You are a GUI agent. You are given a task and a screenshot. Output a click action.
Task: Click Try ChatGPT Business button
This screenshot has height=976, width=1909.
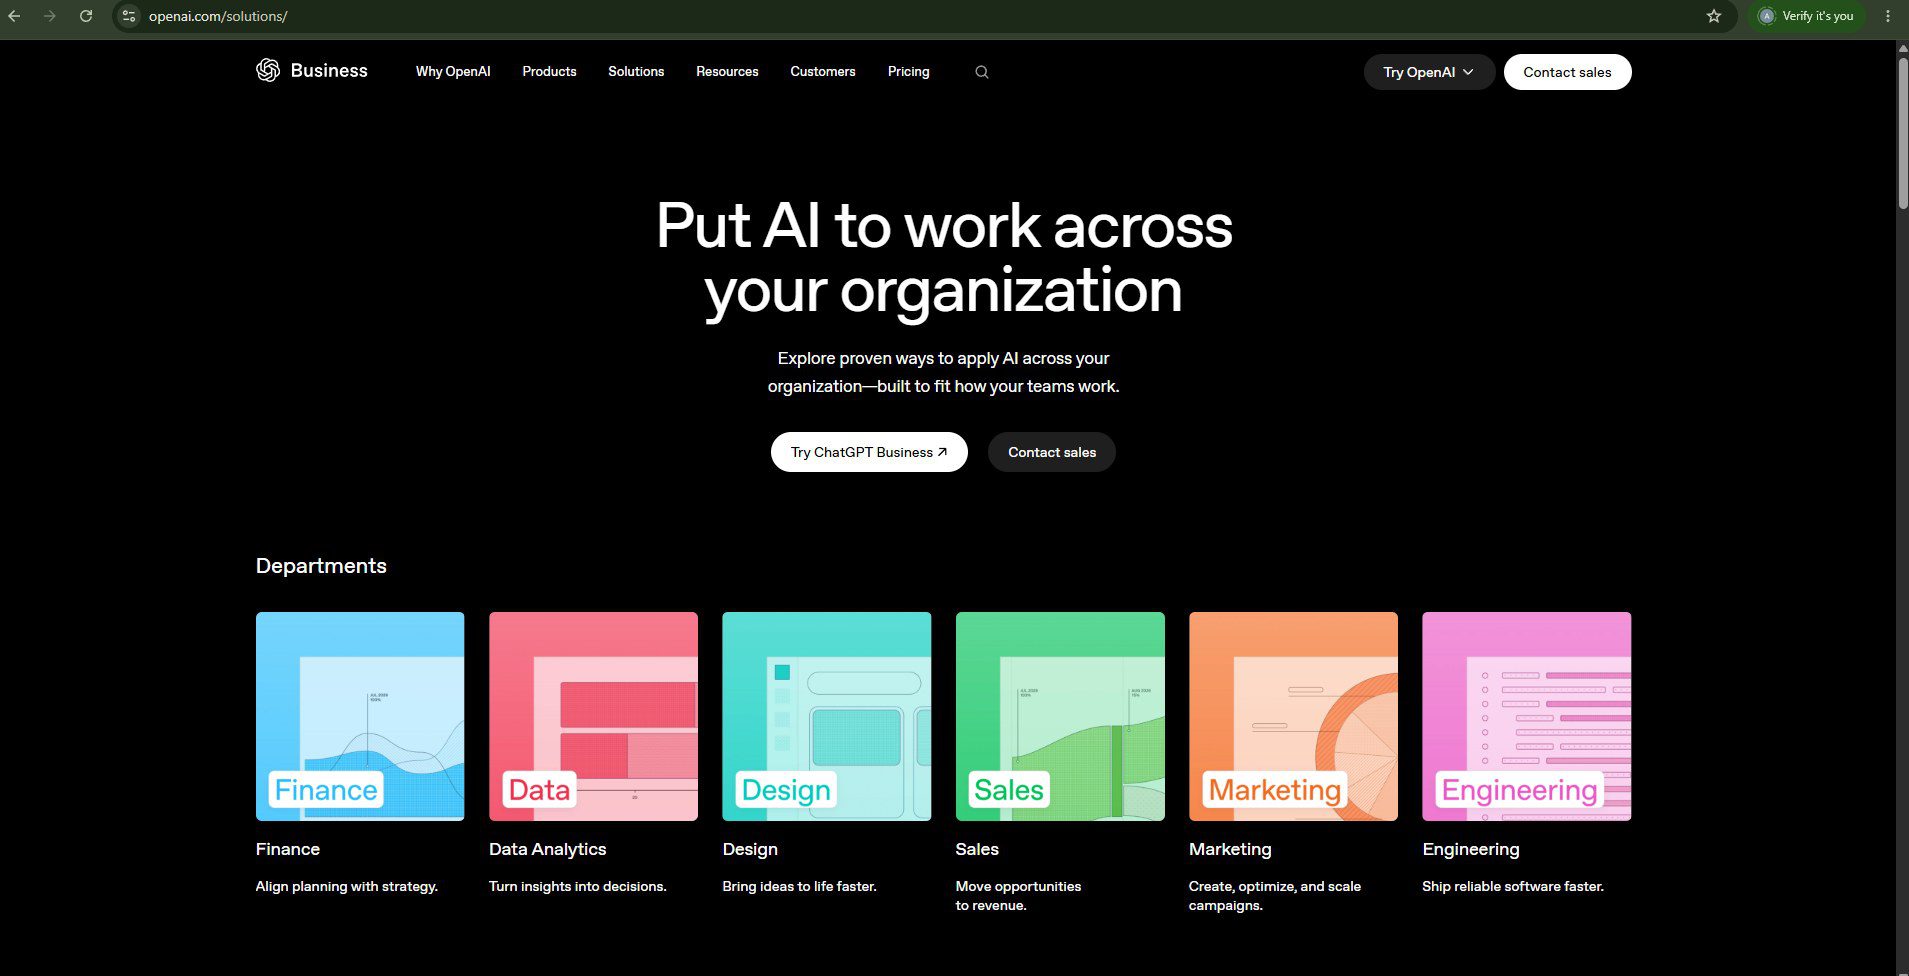point(869,452)
